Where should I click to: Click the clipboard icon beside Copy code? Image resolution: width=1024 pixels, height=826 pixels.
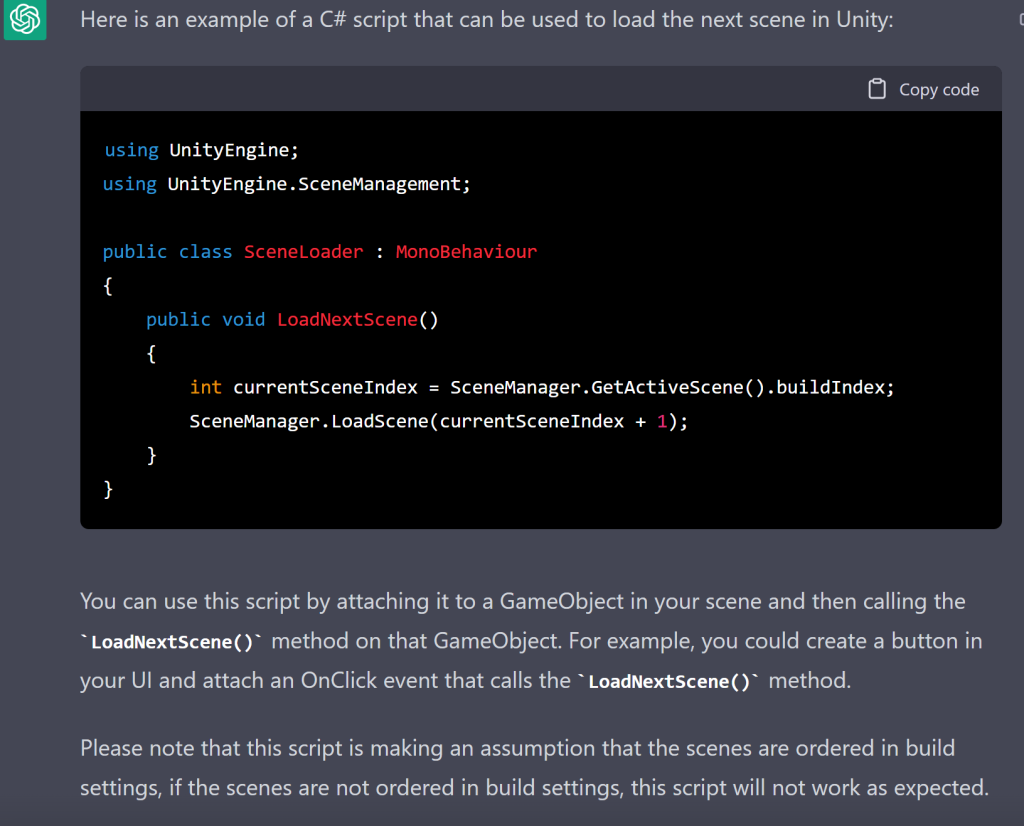(x=876, y=89)
